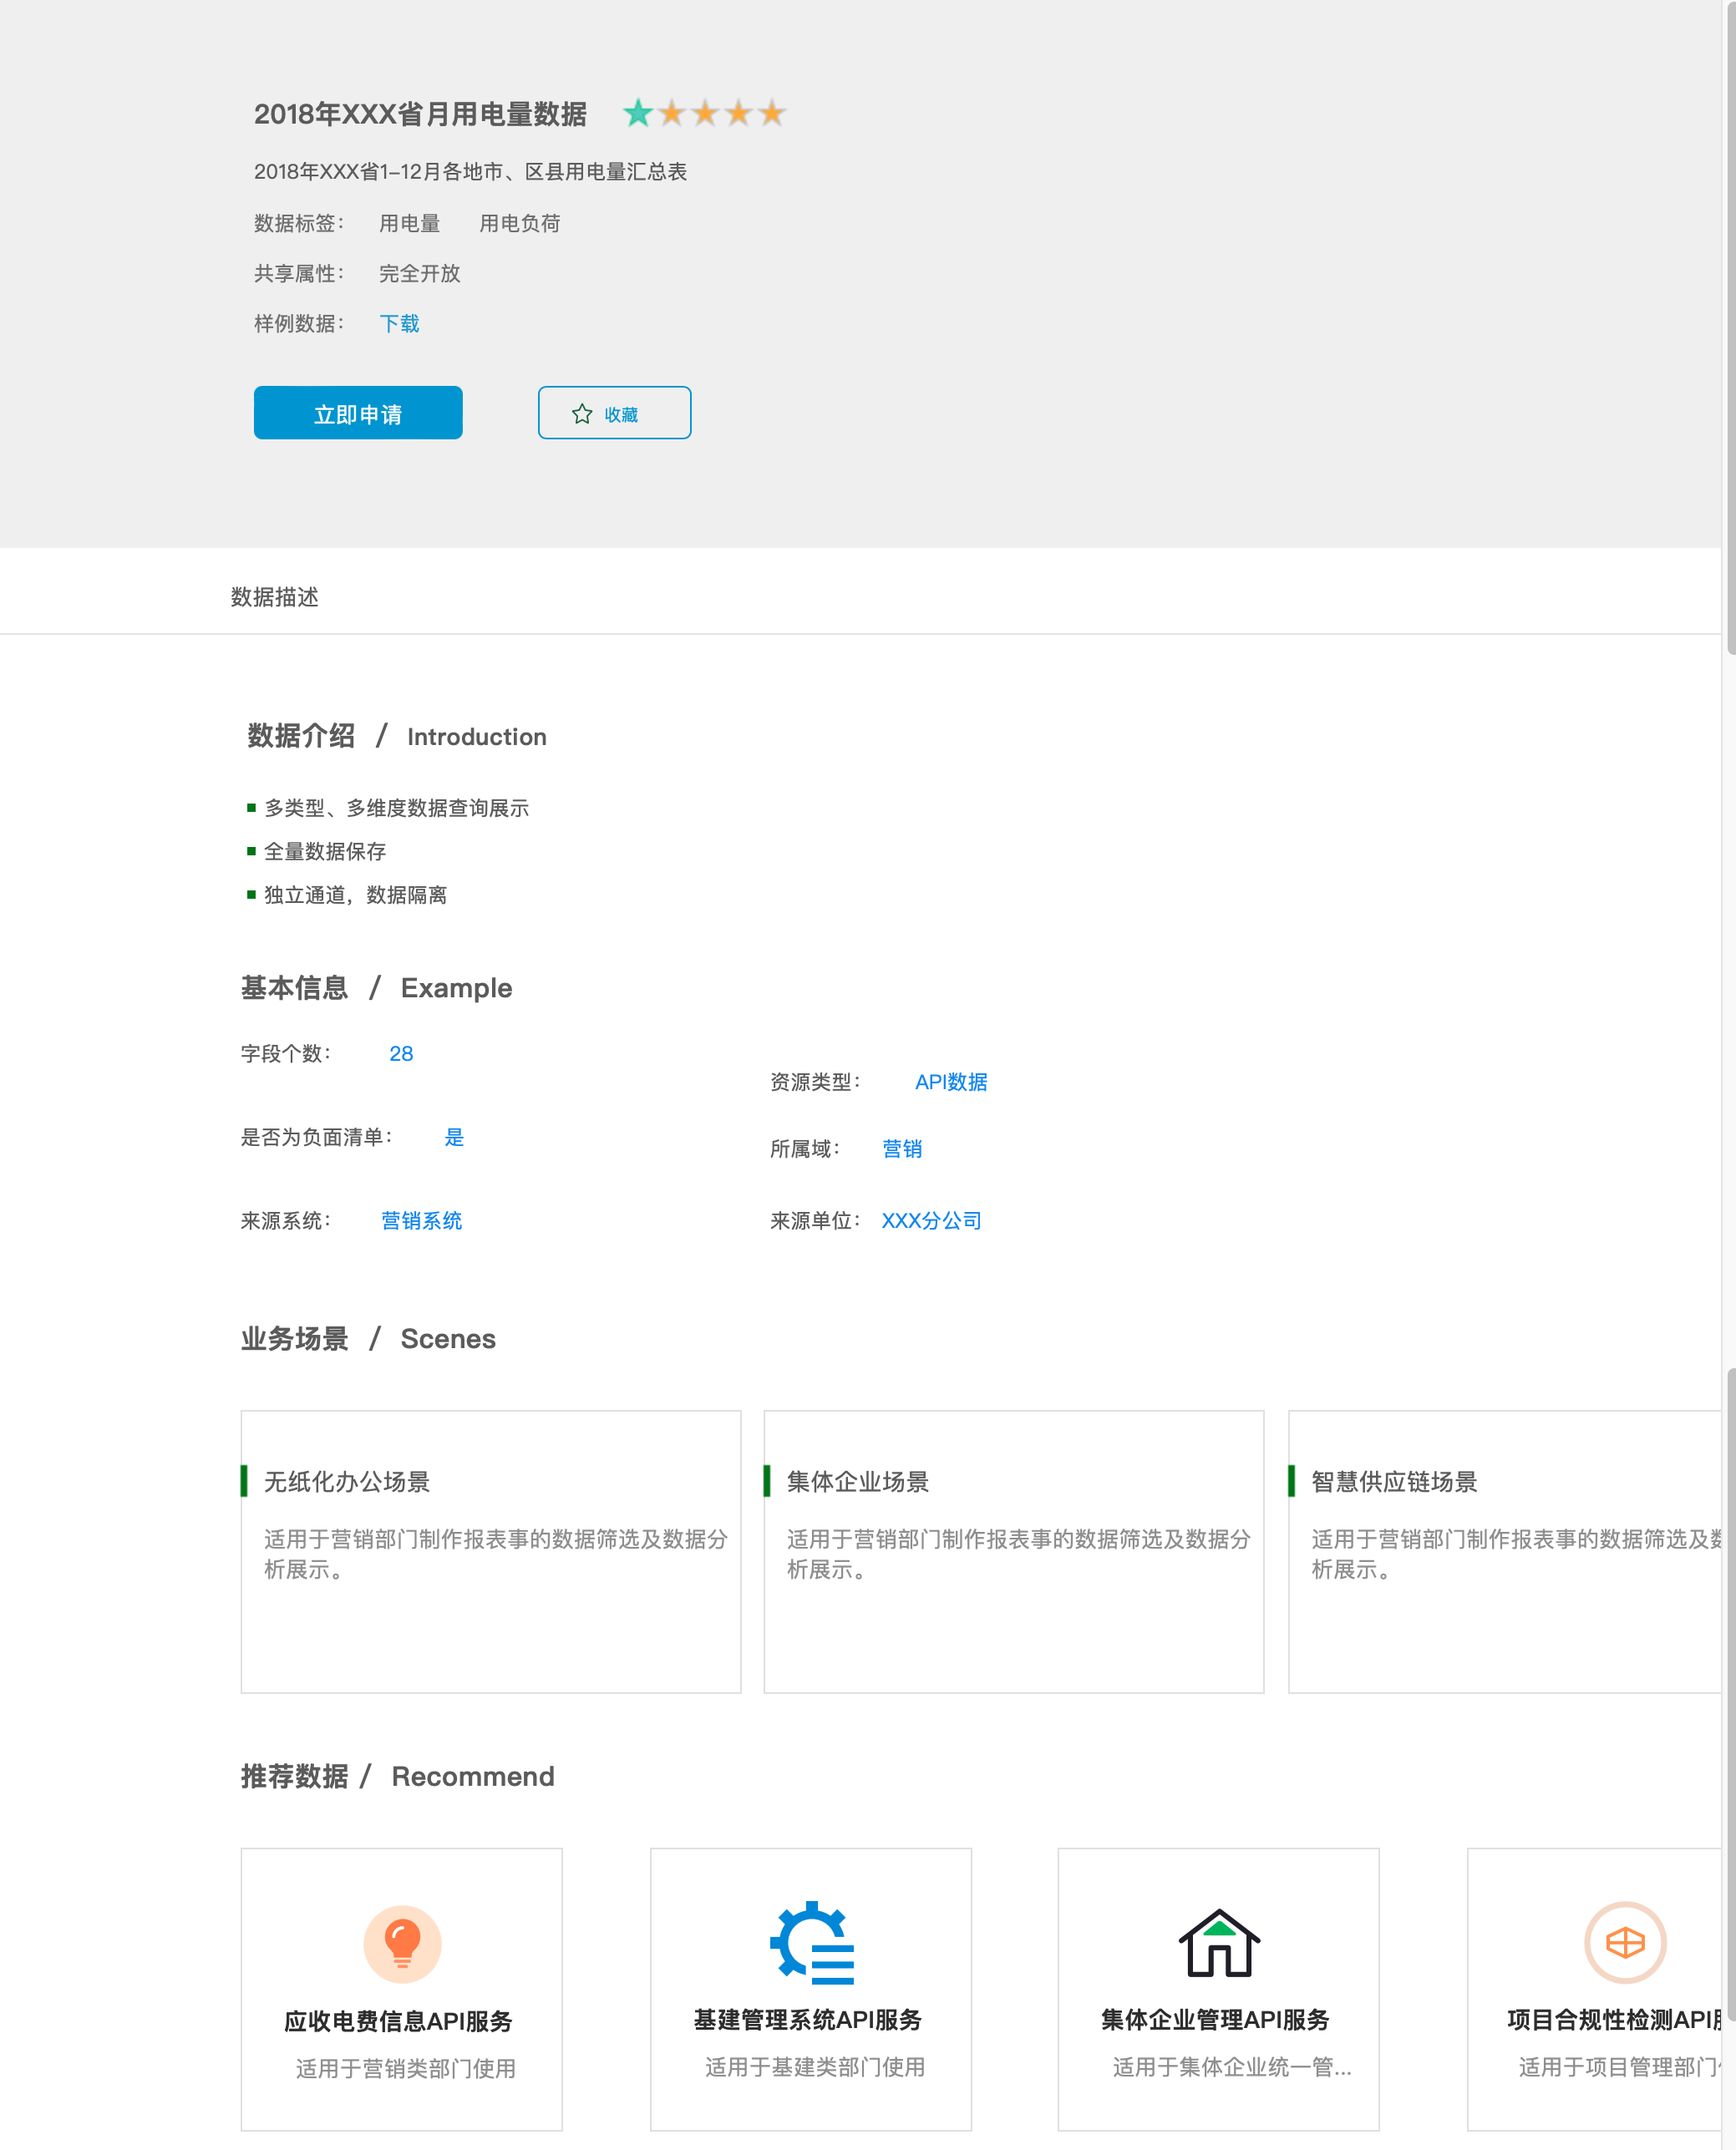
Task: Click the fourth orange rating star
Action: coord(738,113)
